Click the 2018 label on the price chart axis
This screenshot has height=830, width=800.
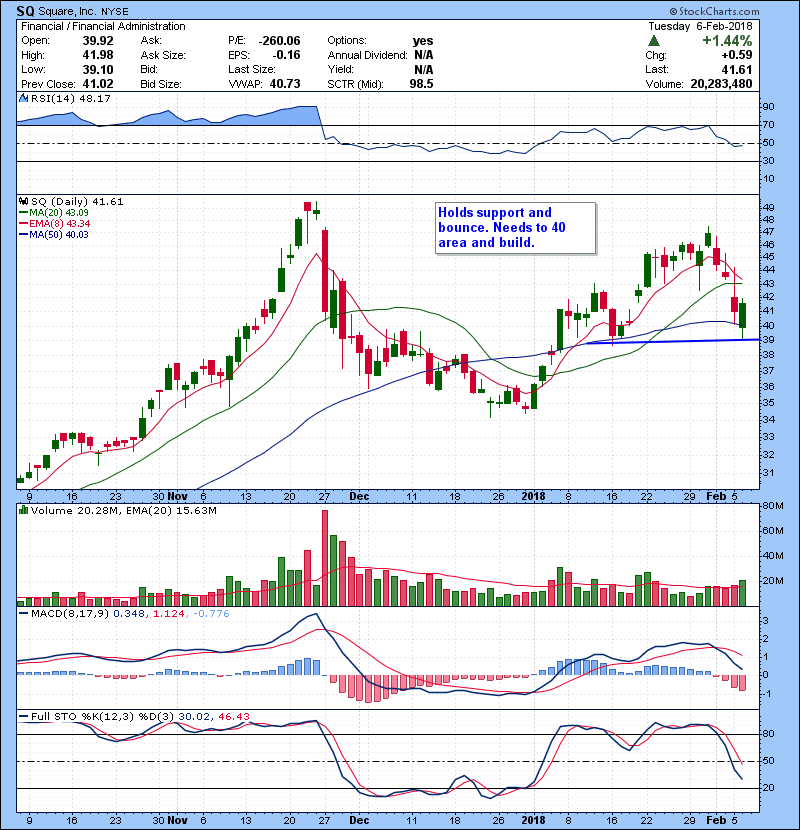point(533,497)
